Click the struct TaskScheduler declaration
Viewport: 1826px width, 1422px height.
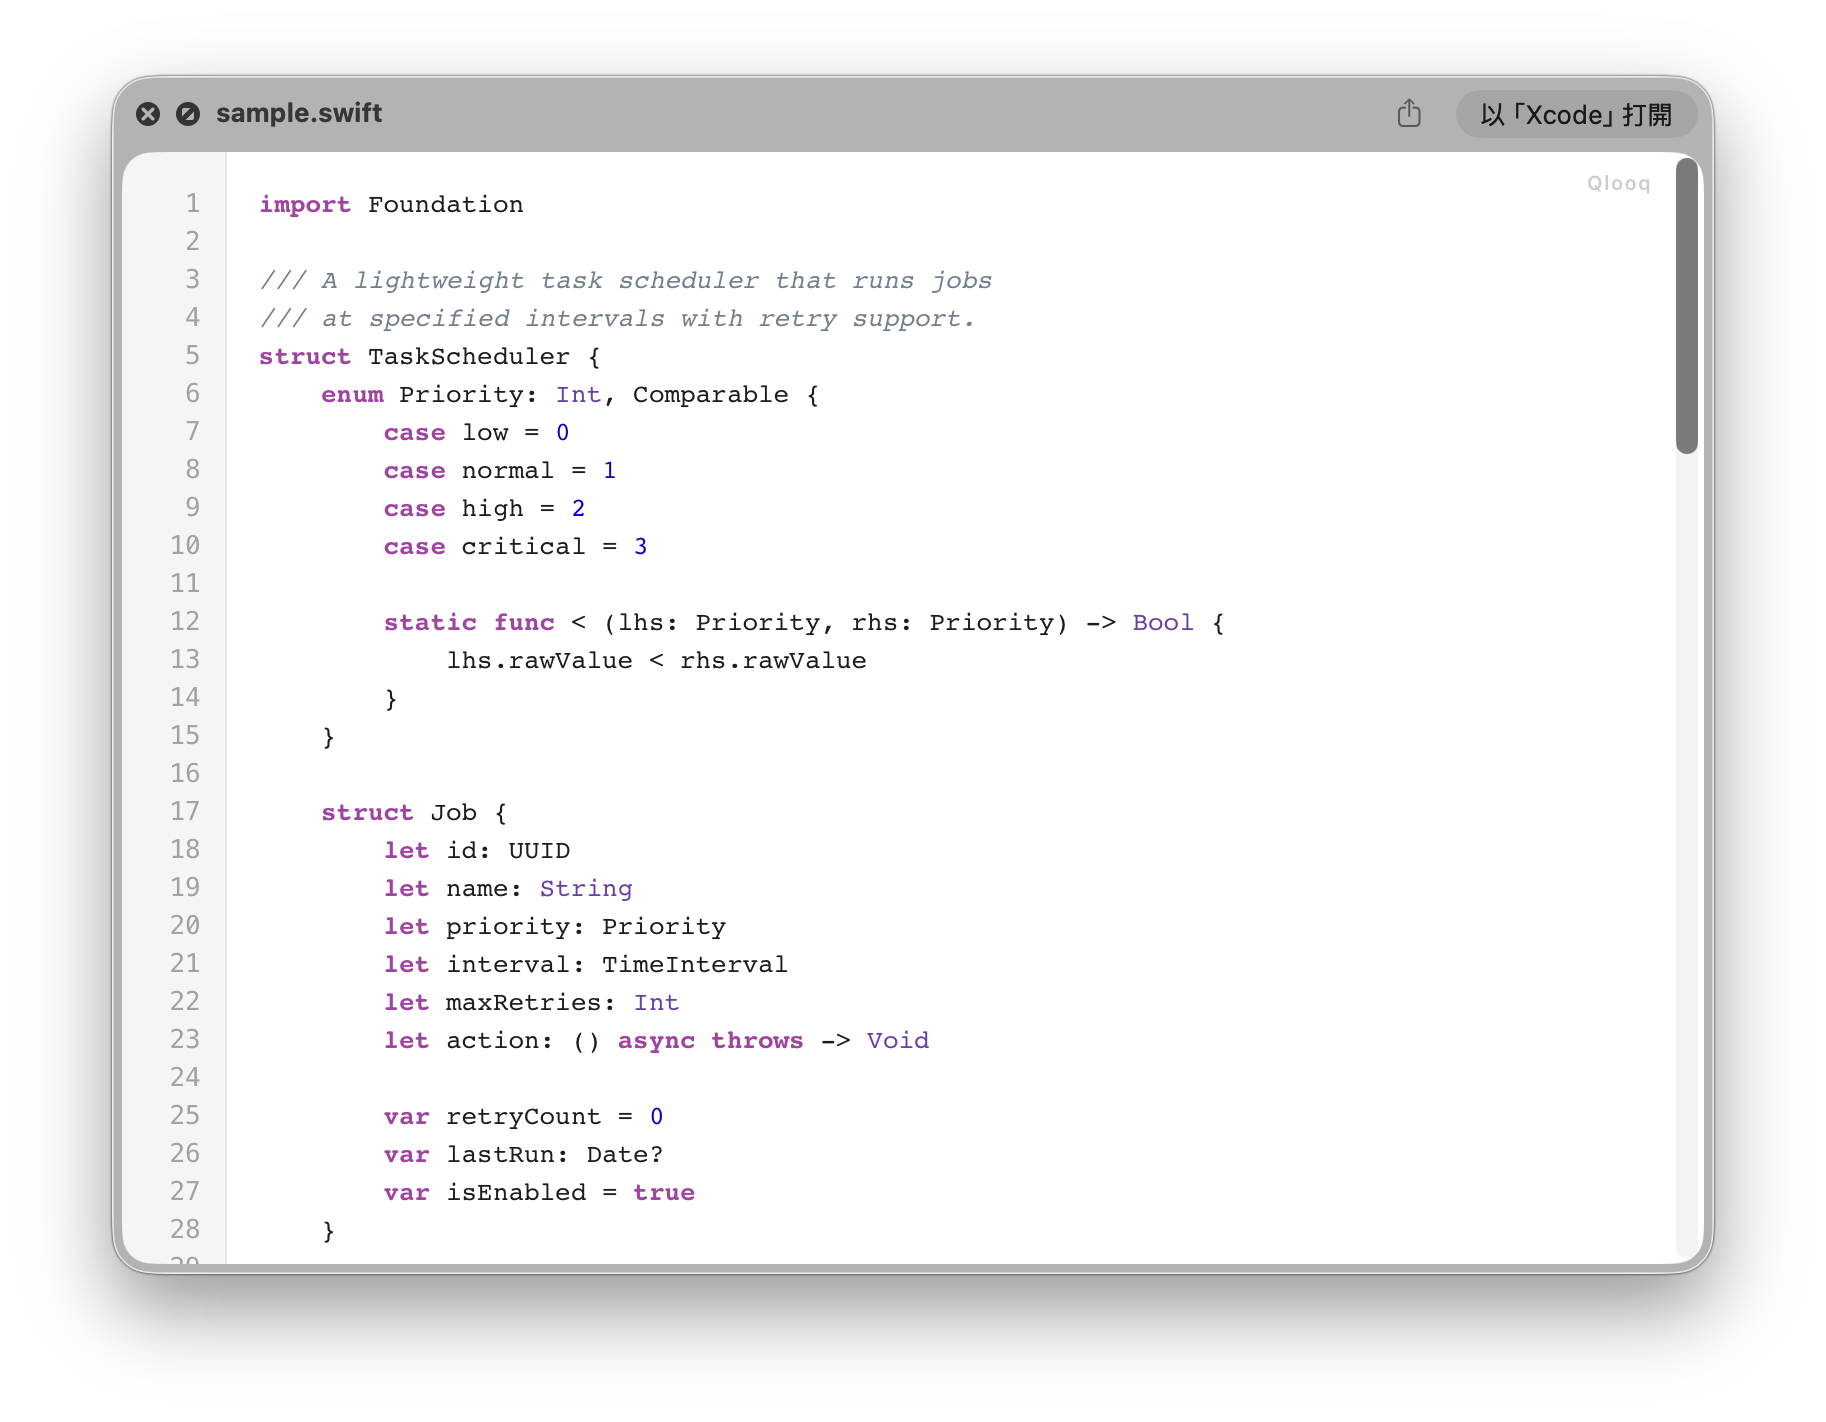pyautogui.click(x=429, y=356)
